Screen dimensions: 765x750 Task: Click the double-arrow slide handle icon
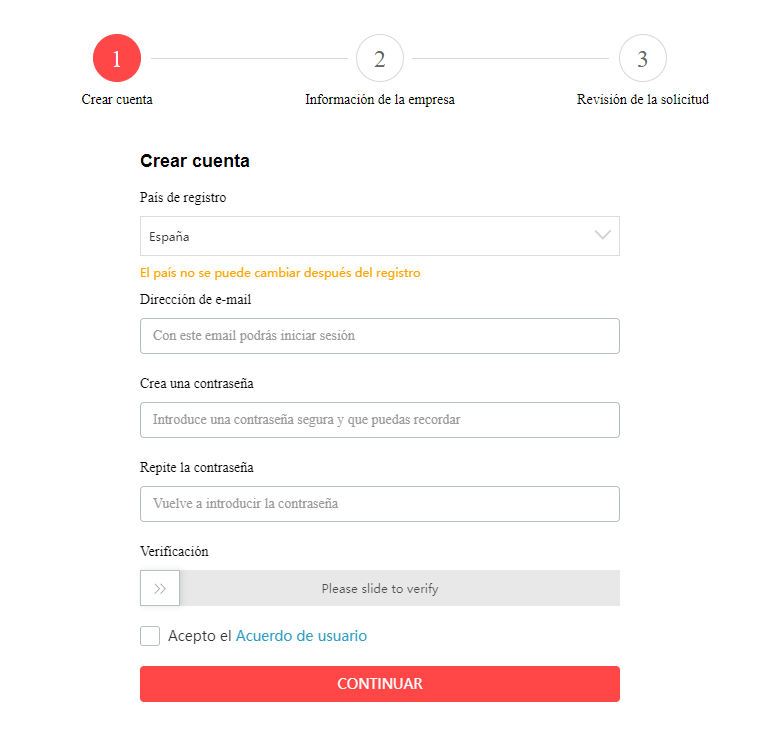point(160,588)
